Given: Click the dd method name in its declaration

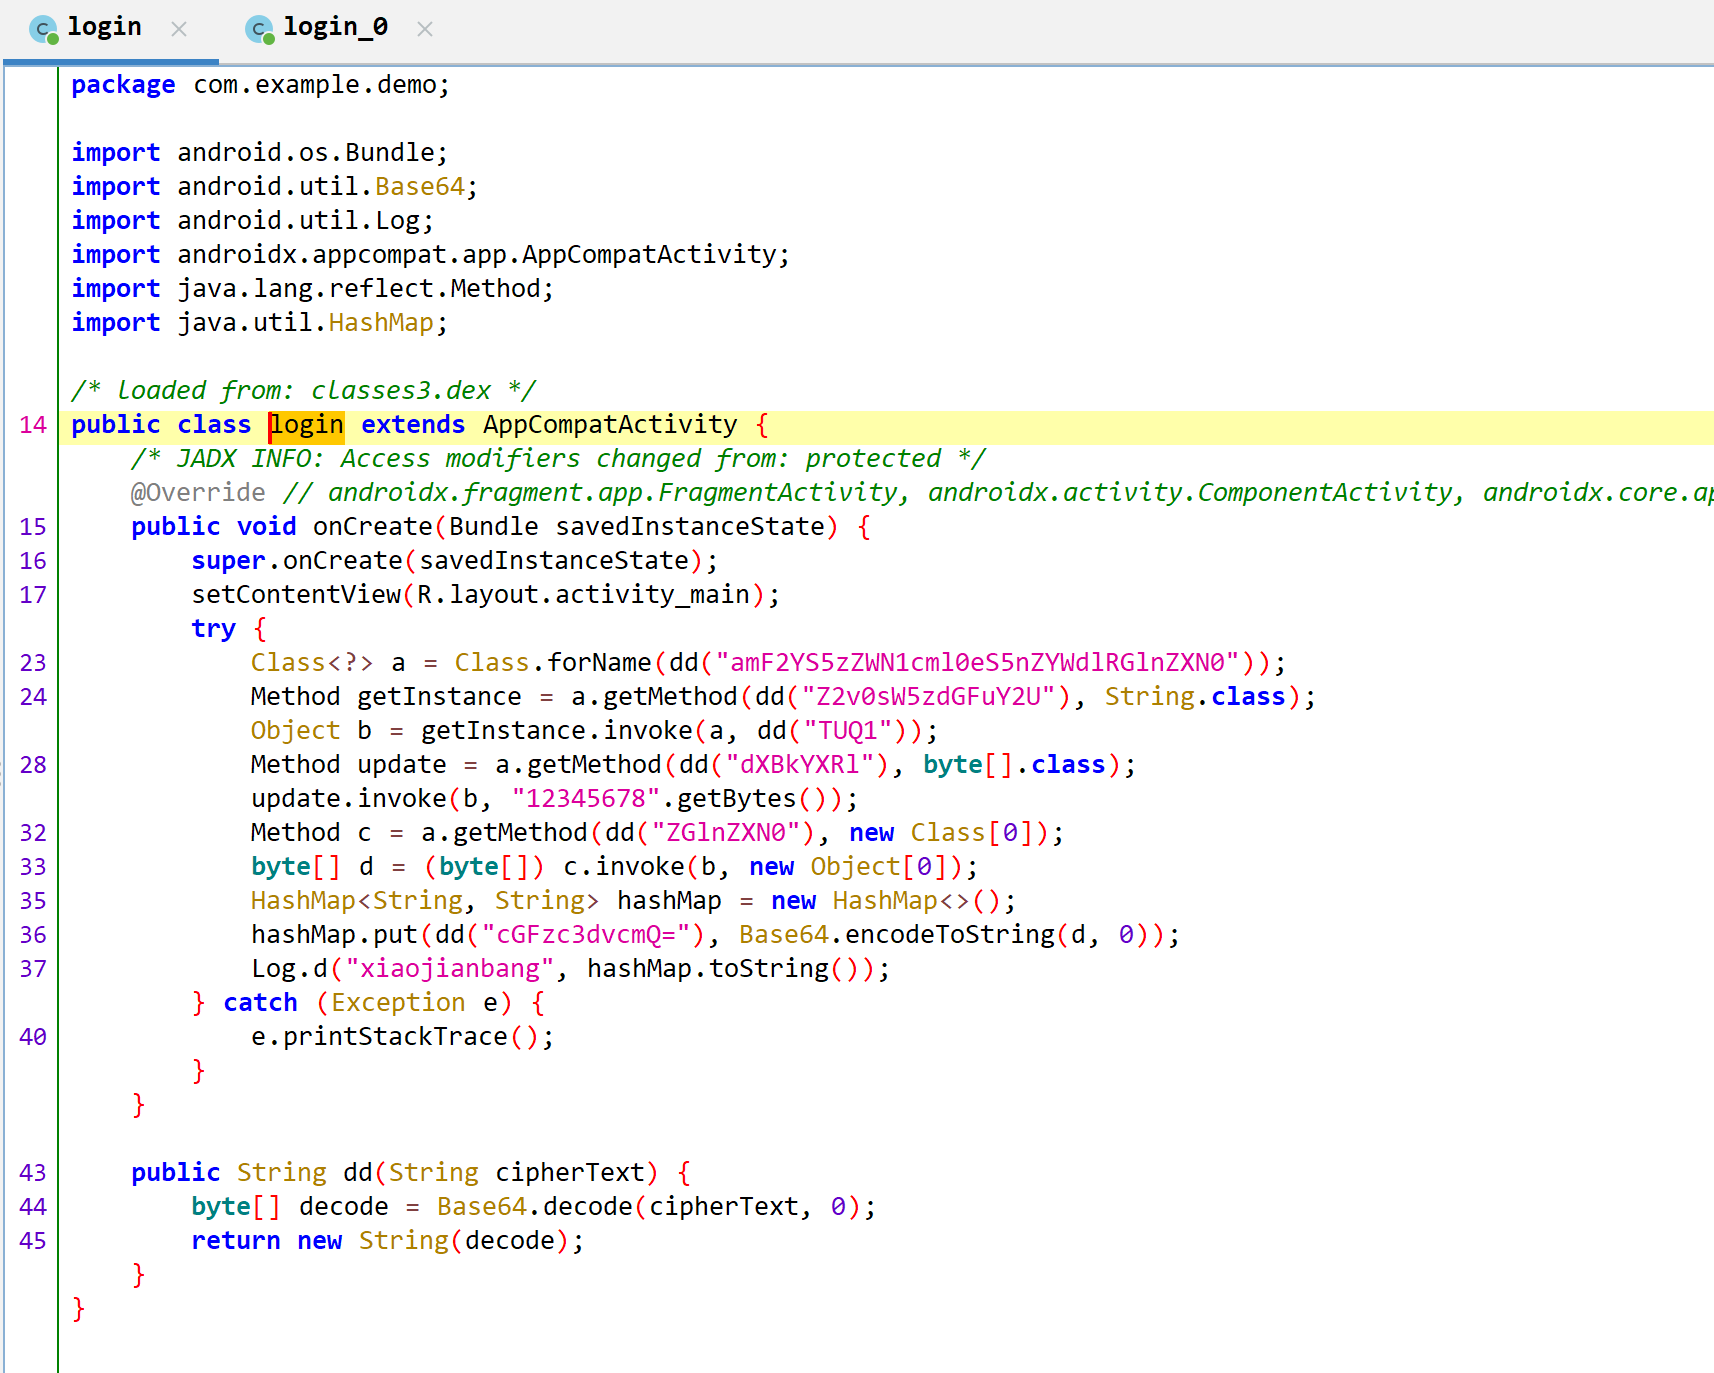Looking at the screenshot, I should click(358, 1173).
